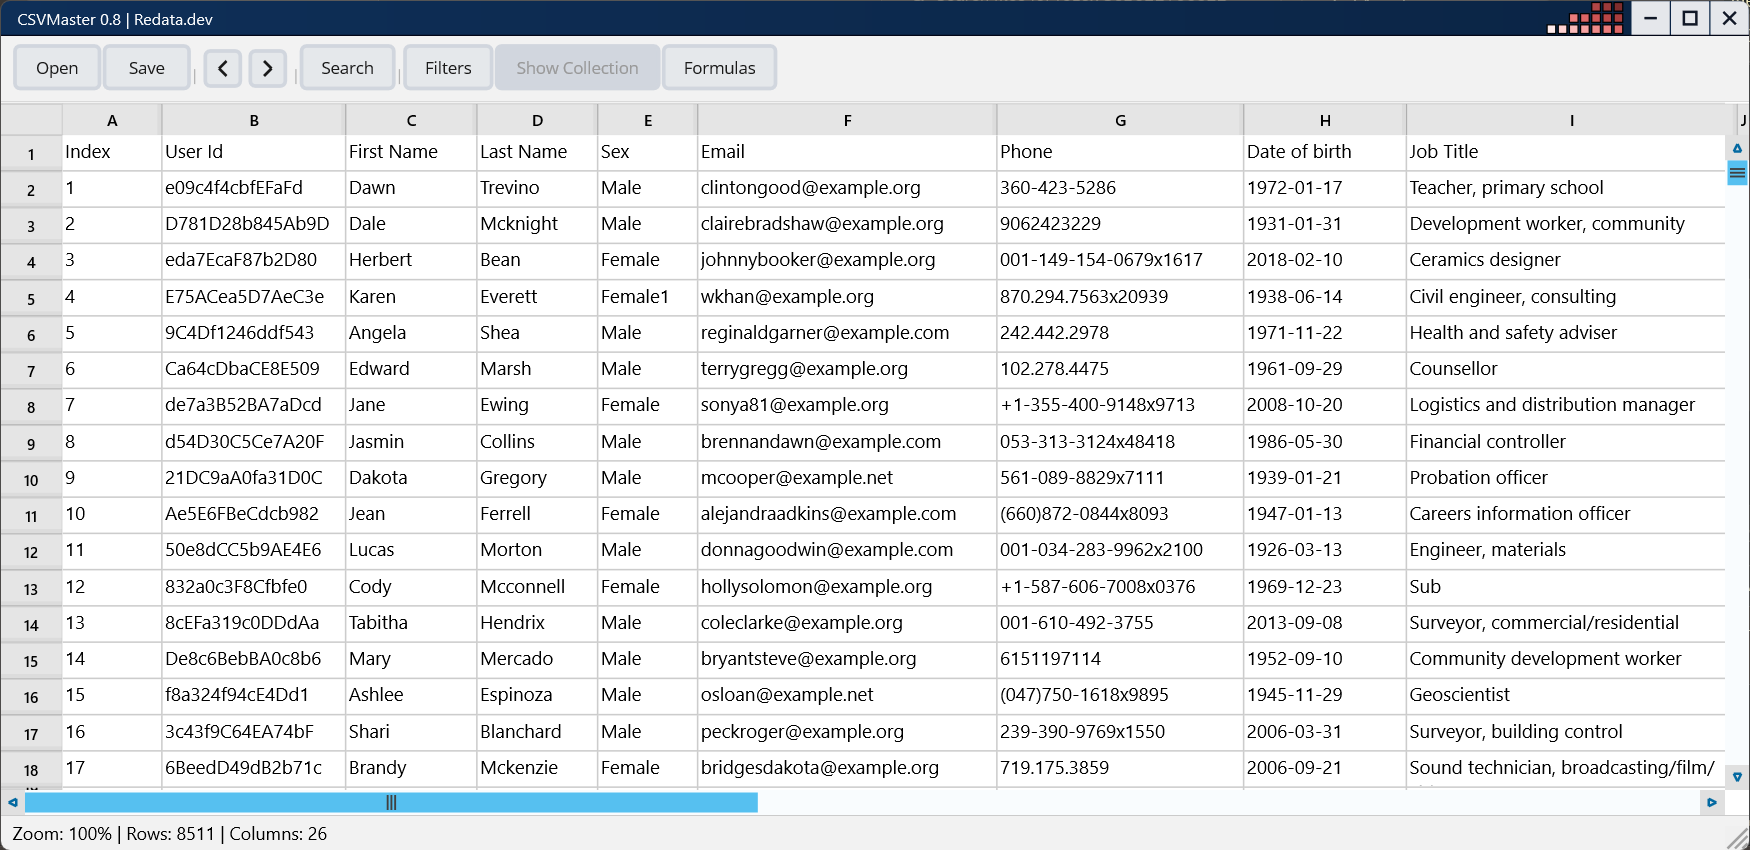Select row 13 header
The image size is (1750, 850).
coord(31,589)
